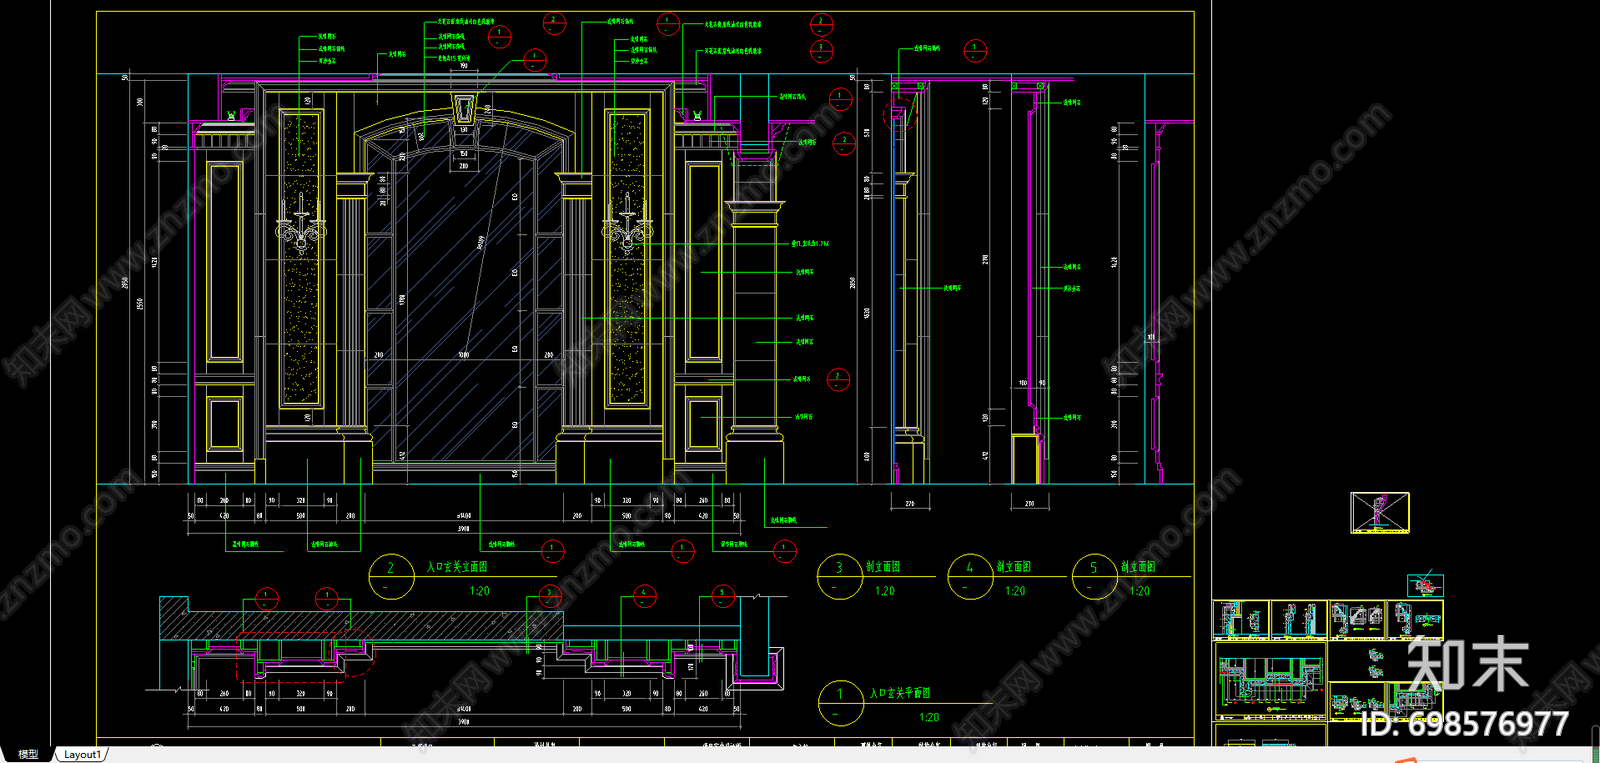The height and width of the screenshot is (763, 1600).
Task: Select 剖立面图 title beside bubble 5
Action: [1138, 567]
